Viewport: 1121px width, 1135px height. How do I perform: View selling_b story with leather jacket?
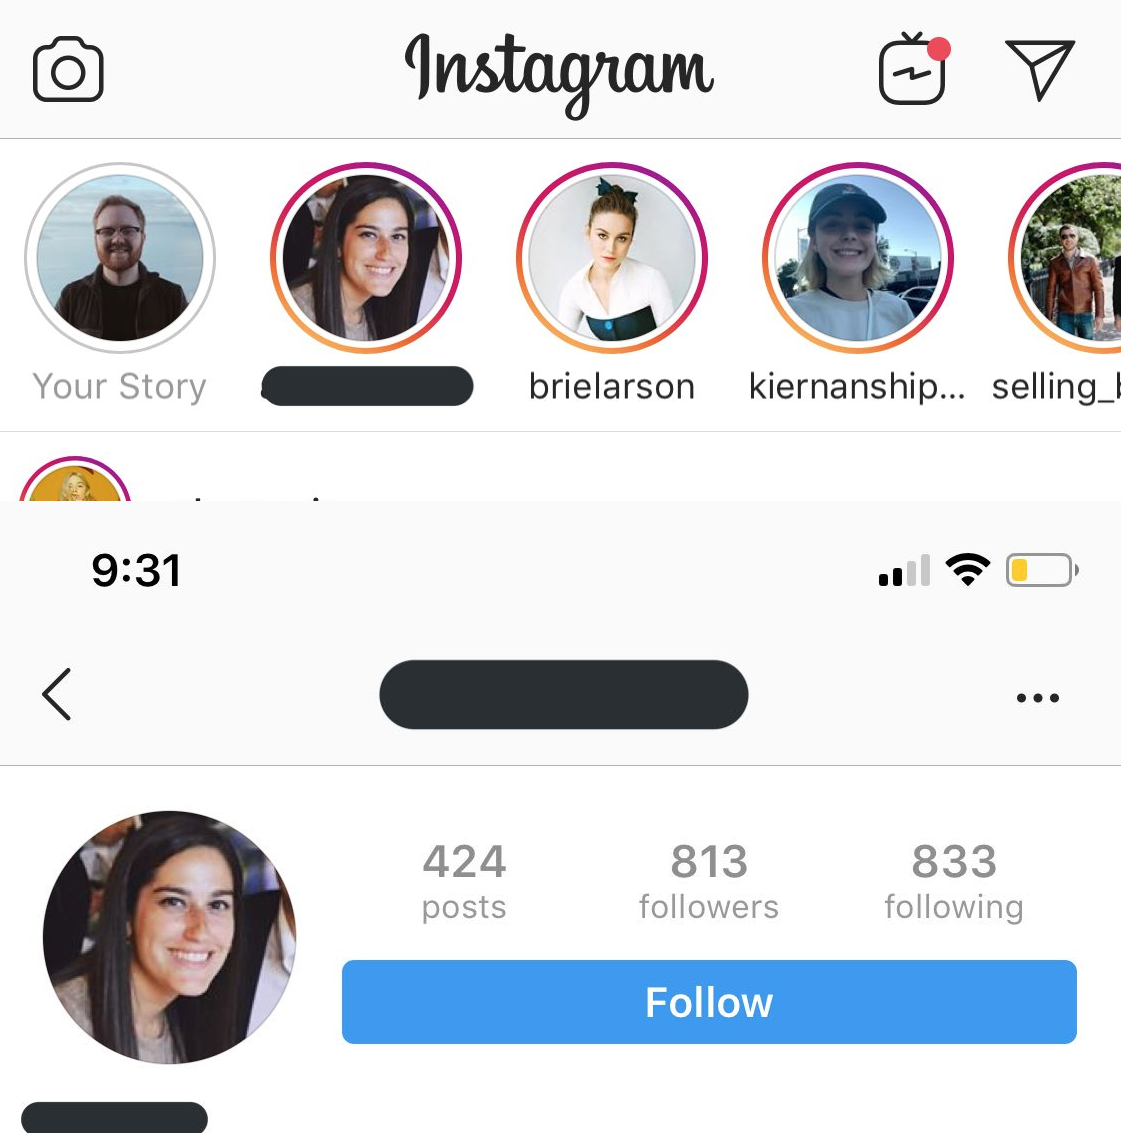[1067, 258]
